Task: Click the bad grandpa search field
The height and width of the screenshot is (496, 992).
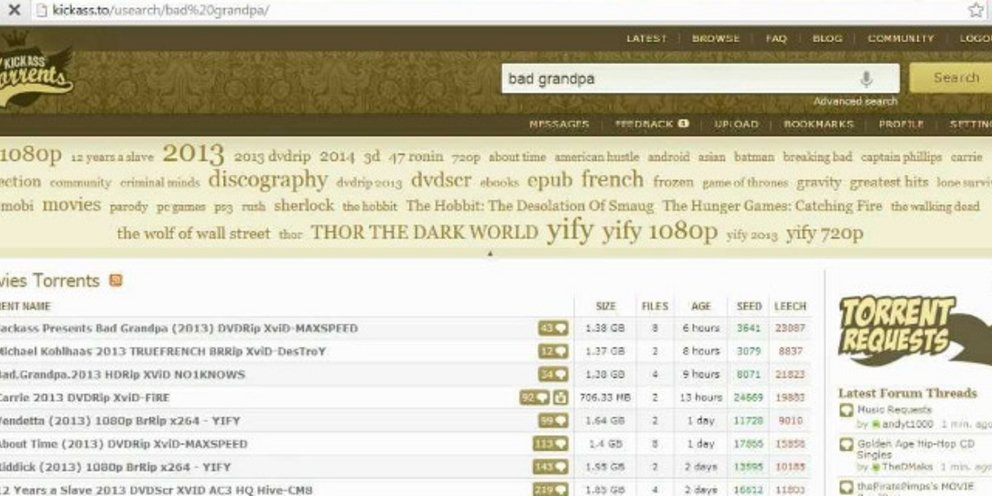Action: point(700,78)
